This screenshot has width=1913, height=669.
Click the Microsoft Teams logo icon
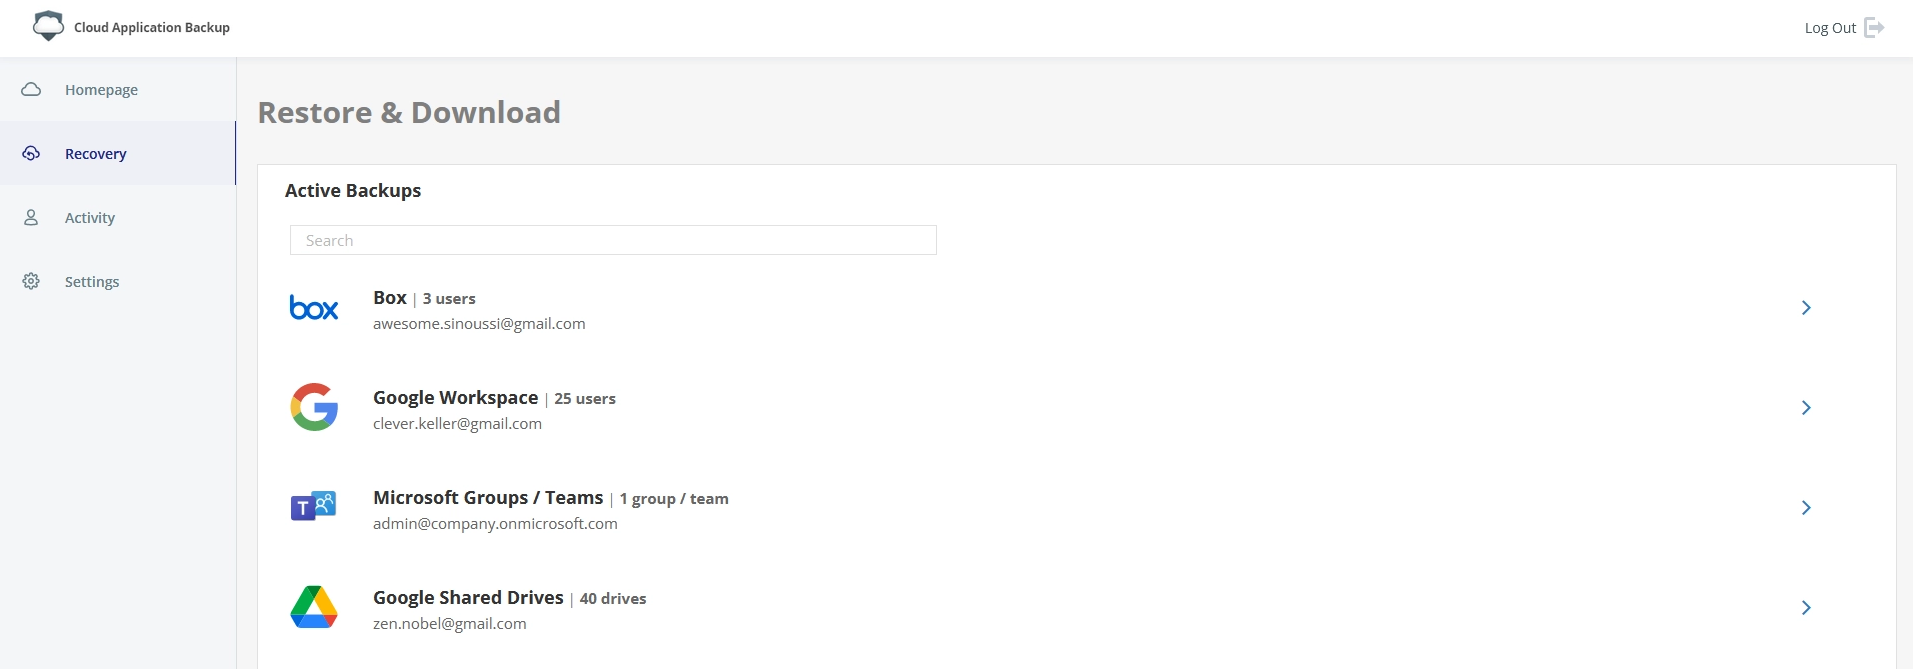click(314, 507)
